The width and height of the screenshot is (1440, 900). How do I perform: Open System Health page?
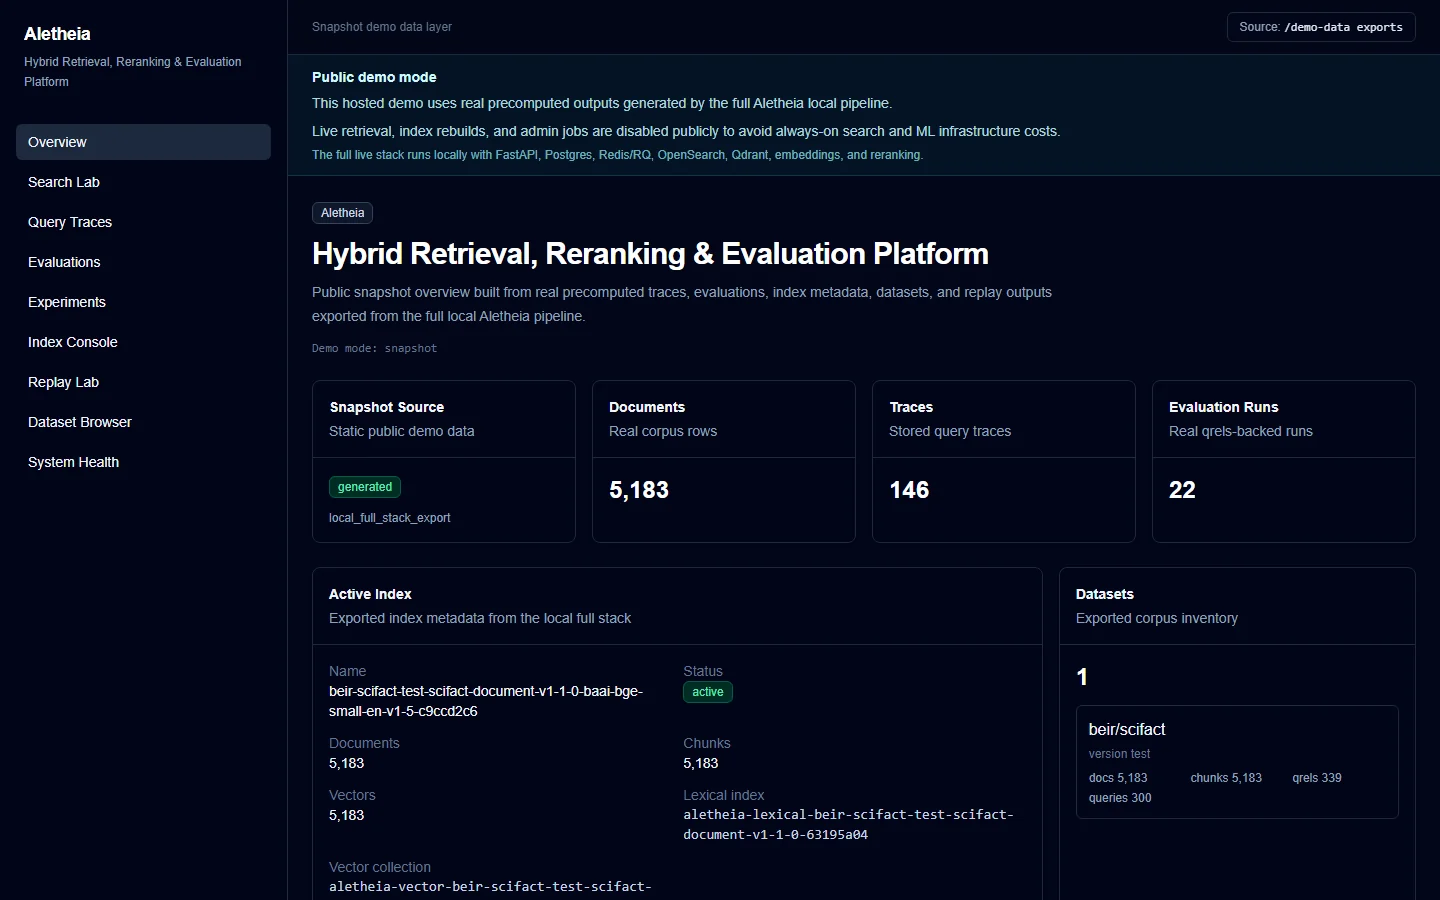[143, 462]
